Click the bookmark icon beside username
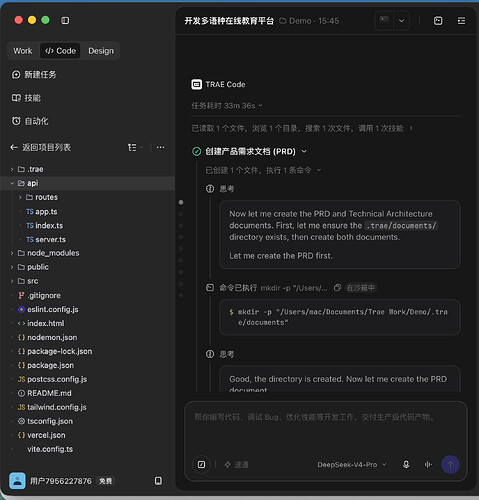Image resolution: width=479 pixels, height=500 pixels. (158, 481)
